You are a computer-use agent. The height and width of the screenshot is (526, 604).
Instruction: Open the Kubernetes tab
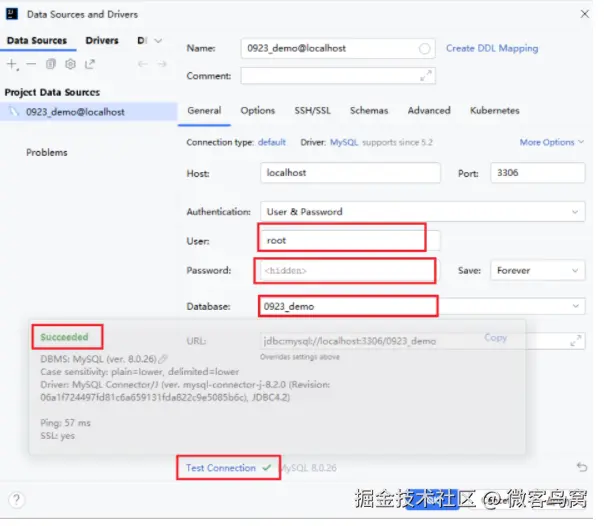(495, 111)
